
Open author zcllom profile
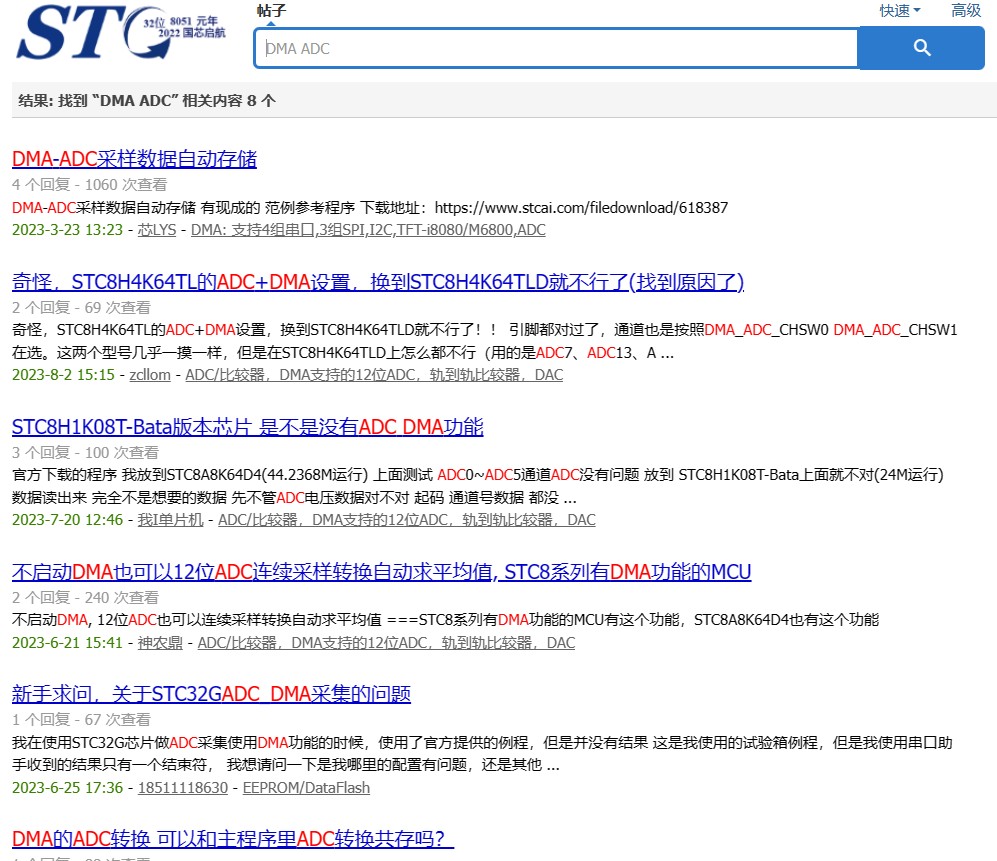point(150,375)
